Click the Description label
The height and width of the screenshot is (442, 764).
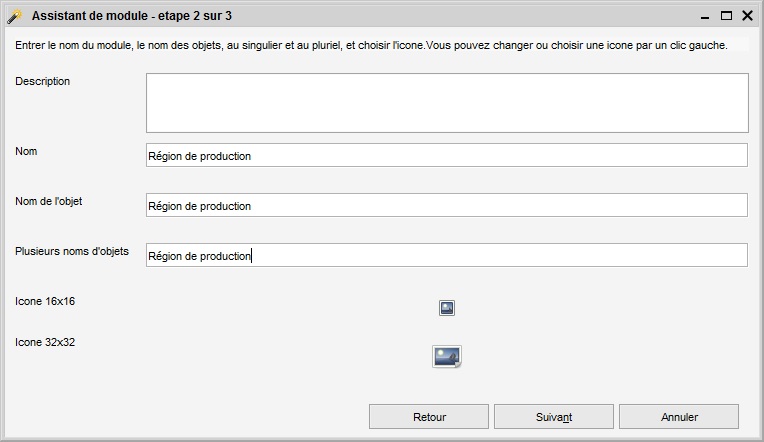(x=42, y=81)
